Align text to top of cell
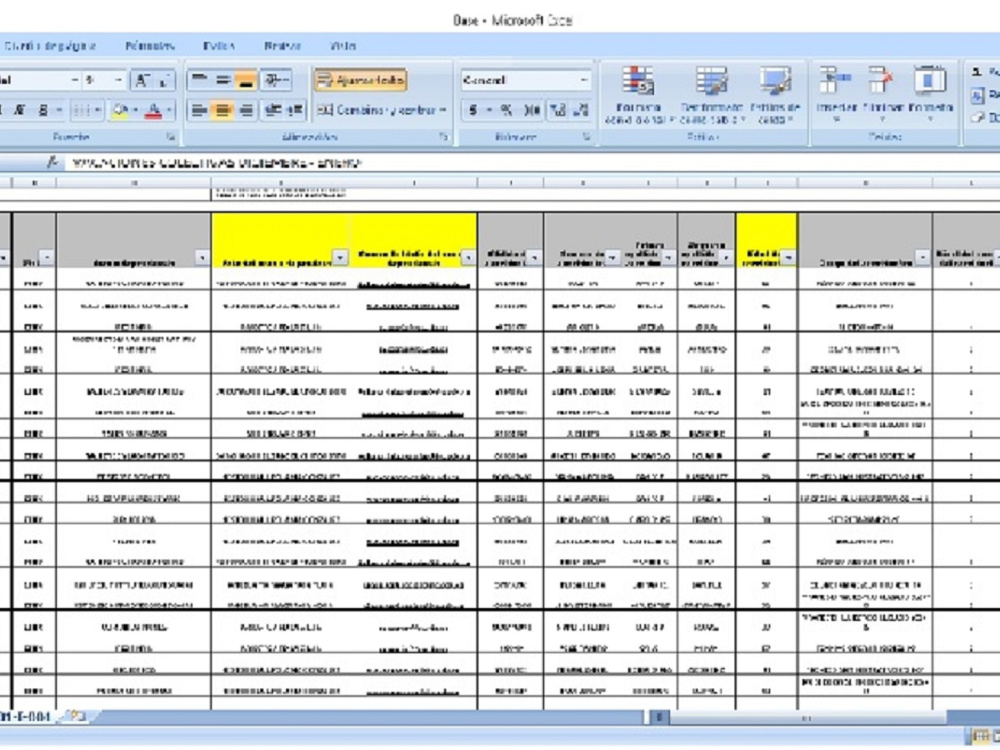 coord(199,80)
